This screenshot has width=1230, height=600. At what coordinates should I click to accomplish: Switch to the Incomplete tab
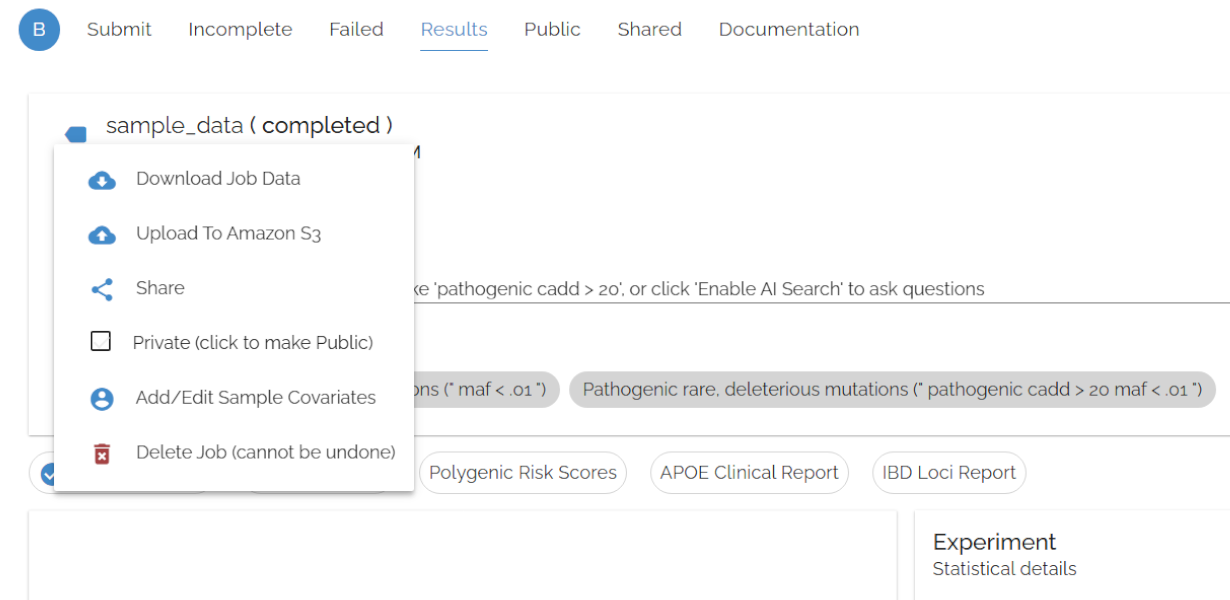tap(240, 30)
